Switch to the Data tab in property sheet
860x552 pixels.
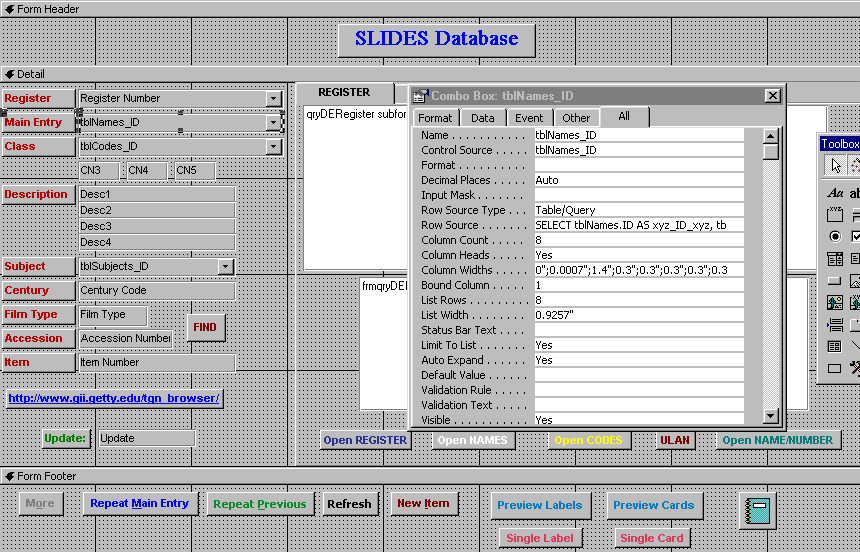pyautogui.click(x=483, y=118)
